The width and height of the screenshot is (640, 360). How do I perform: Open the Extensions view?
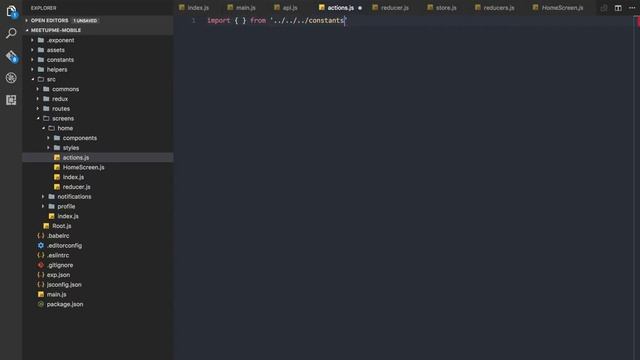[11, 100]
